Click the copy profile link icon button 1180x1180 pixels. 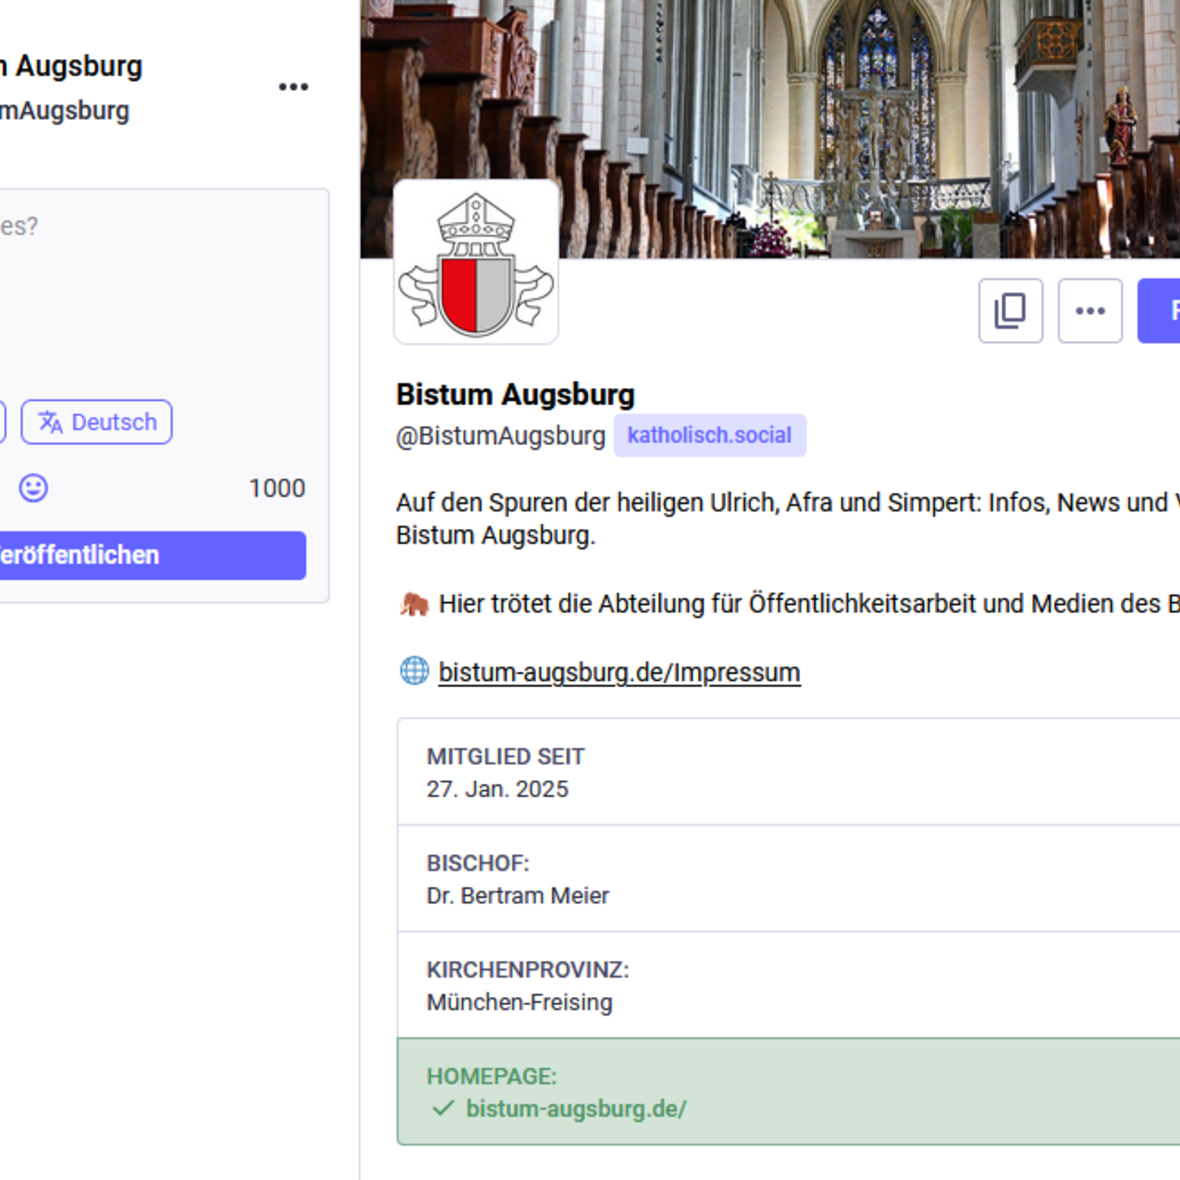[1010, 311]
